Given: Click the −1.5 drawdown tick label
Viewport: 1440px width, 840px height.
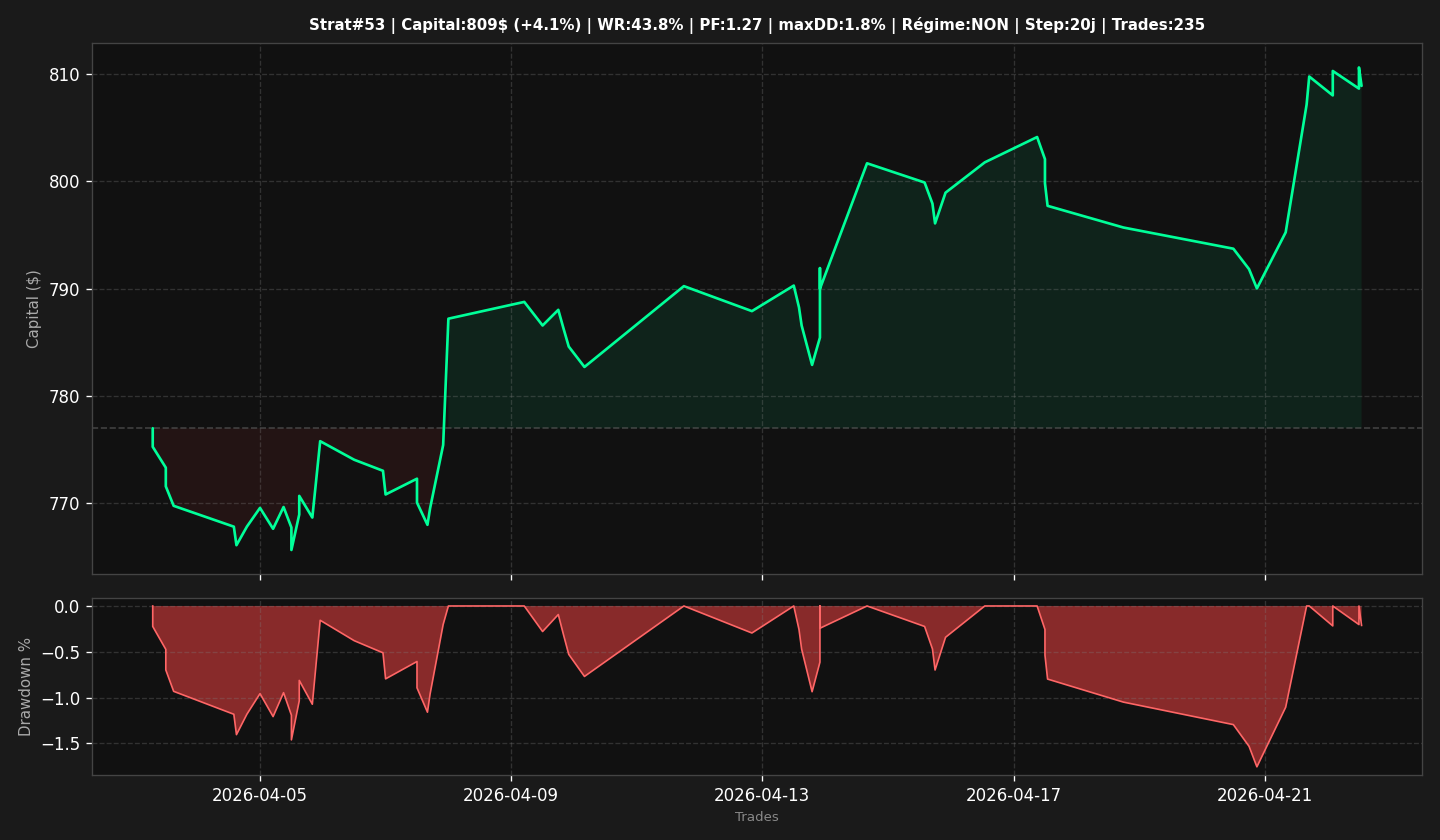Looking at the screenshot, I should pyautogui.click(x=60, y=744).
